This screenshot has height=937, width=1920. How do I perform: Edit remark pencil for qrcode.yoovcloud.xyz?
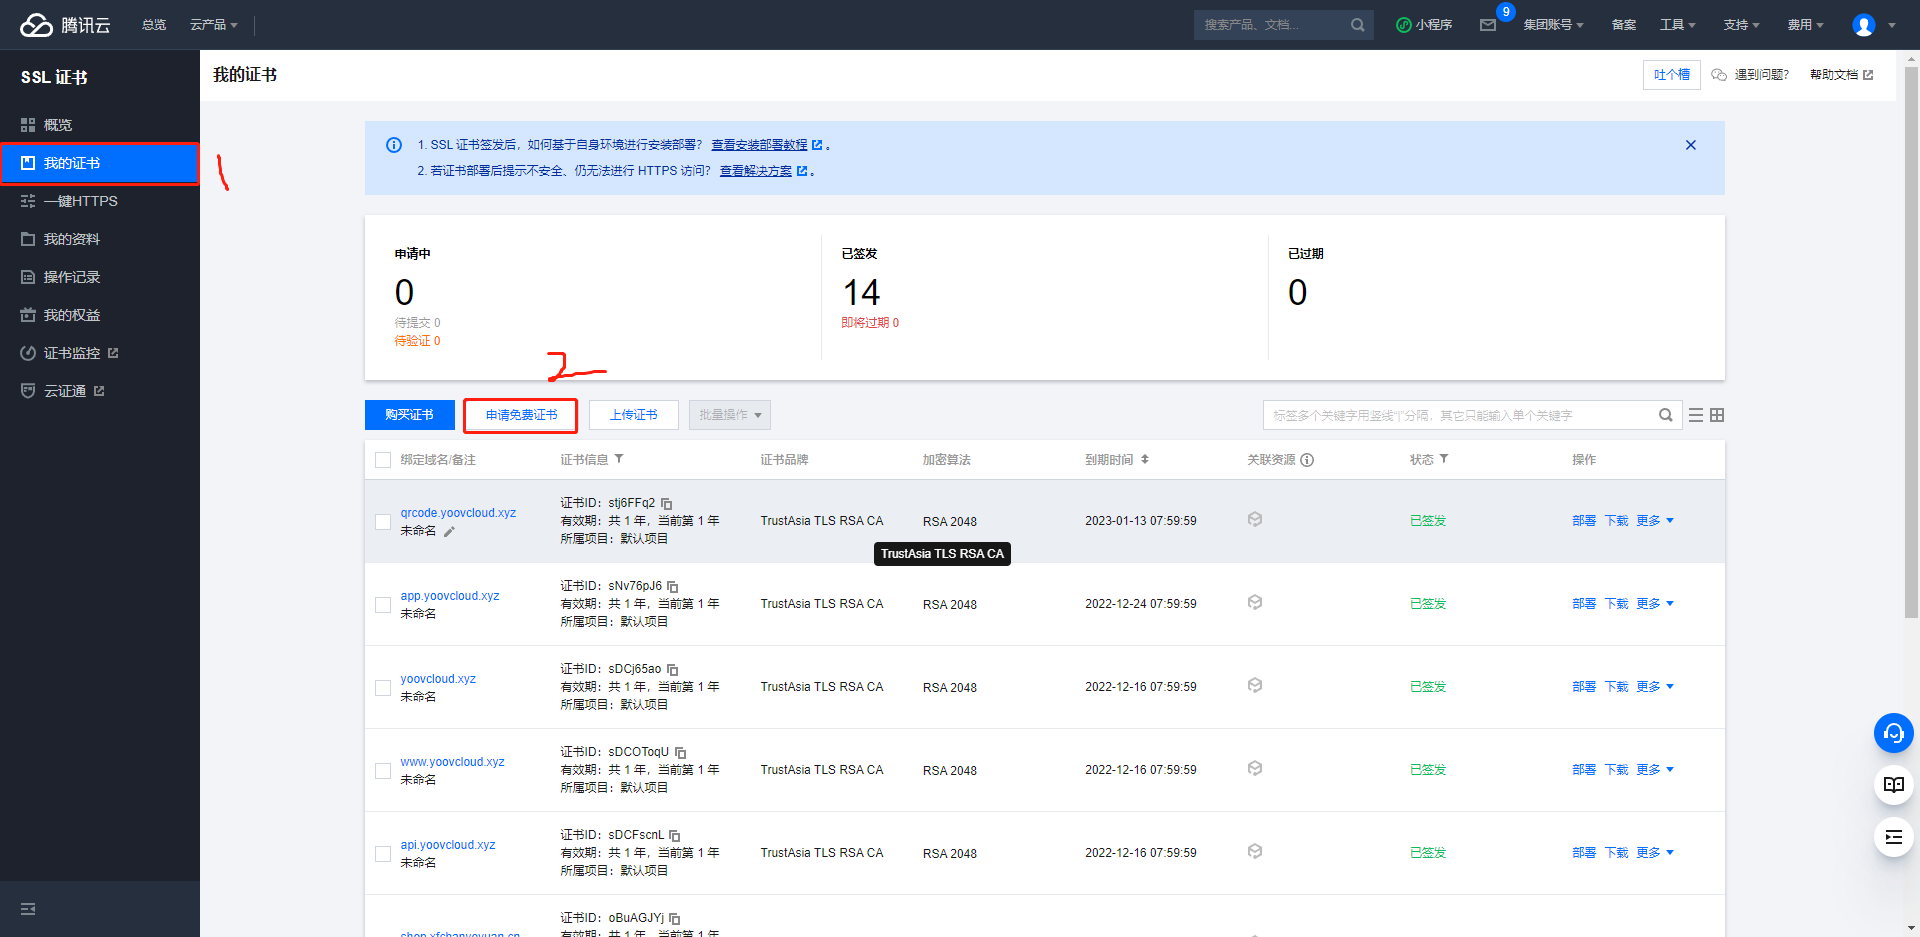pyautogui.click(x=449, y=532)
